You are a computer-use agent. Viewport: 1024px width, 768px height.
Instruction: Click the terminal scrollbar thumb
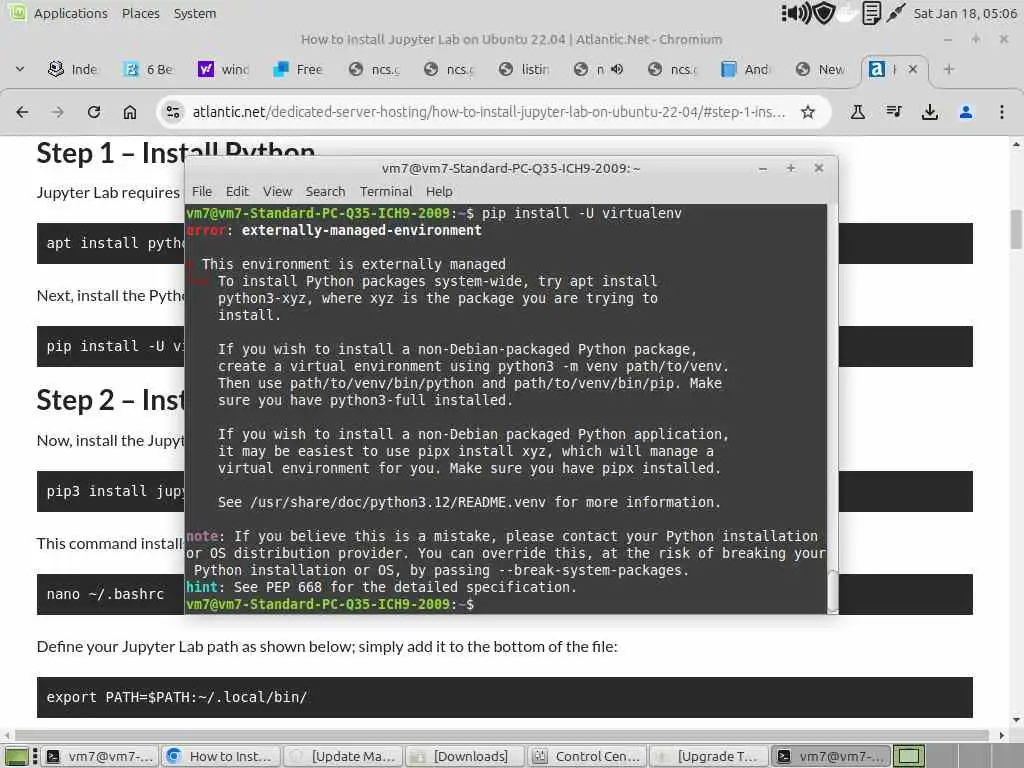click(x=832, y=590)
